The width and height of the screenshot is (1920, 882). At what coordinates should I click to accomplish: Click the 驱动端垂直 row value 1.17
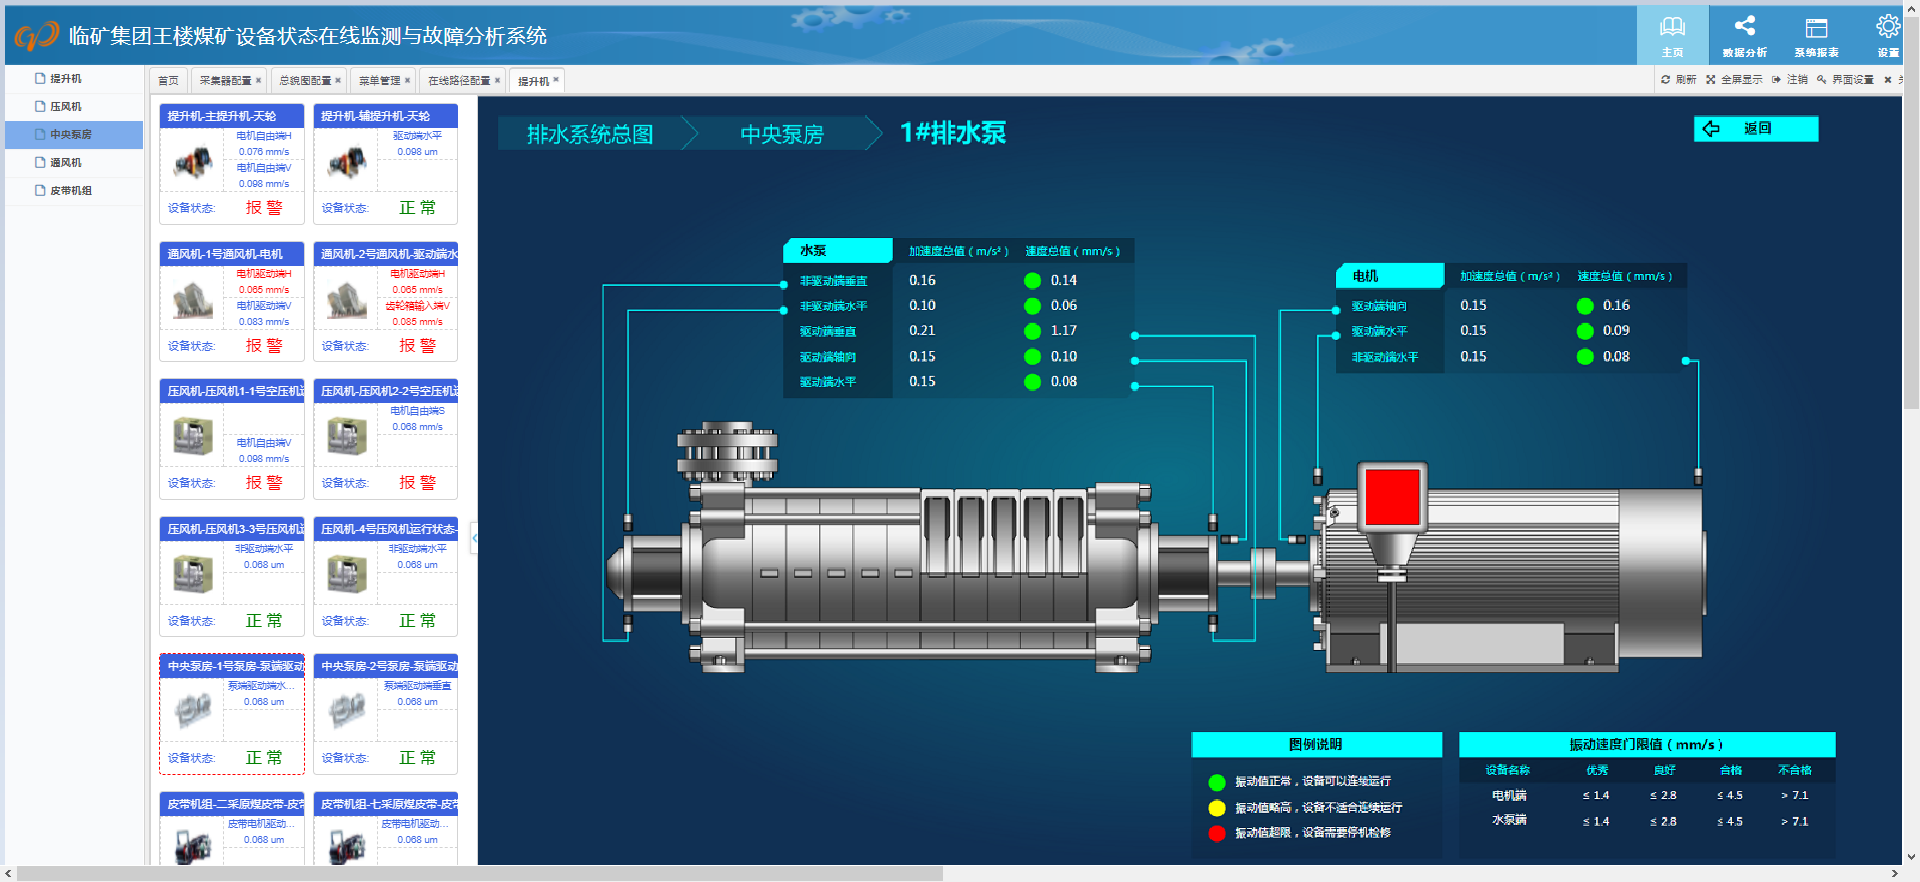1064,331
